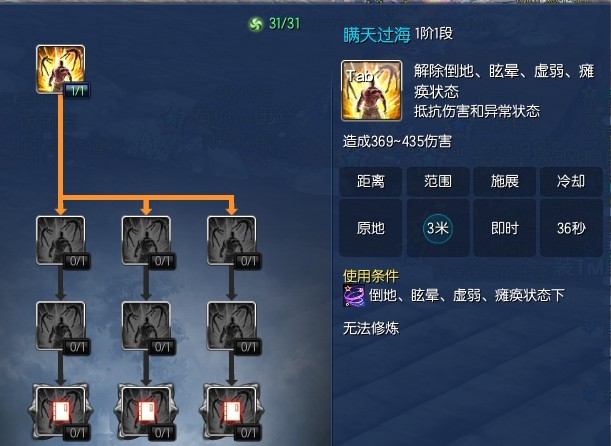The image size is (611, 446).
Task: Click first-row middle branch skill node
Action: (146, 241)
